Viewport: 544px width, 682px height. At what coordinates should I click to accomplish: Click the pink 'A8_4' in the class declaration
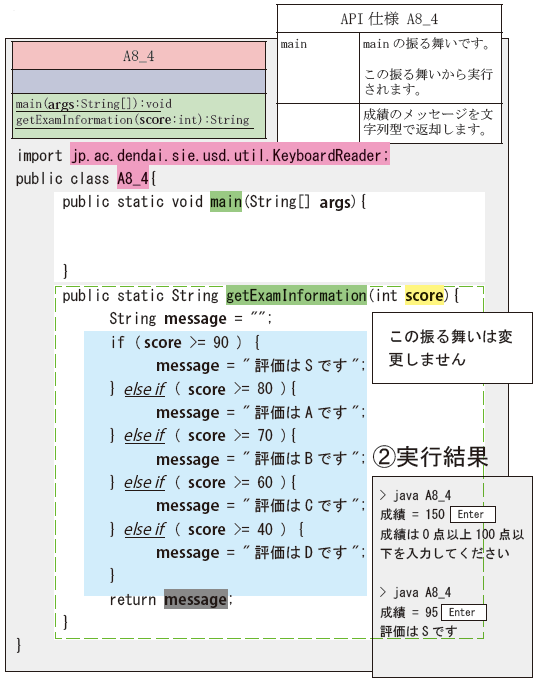(x=133, y=178)
